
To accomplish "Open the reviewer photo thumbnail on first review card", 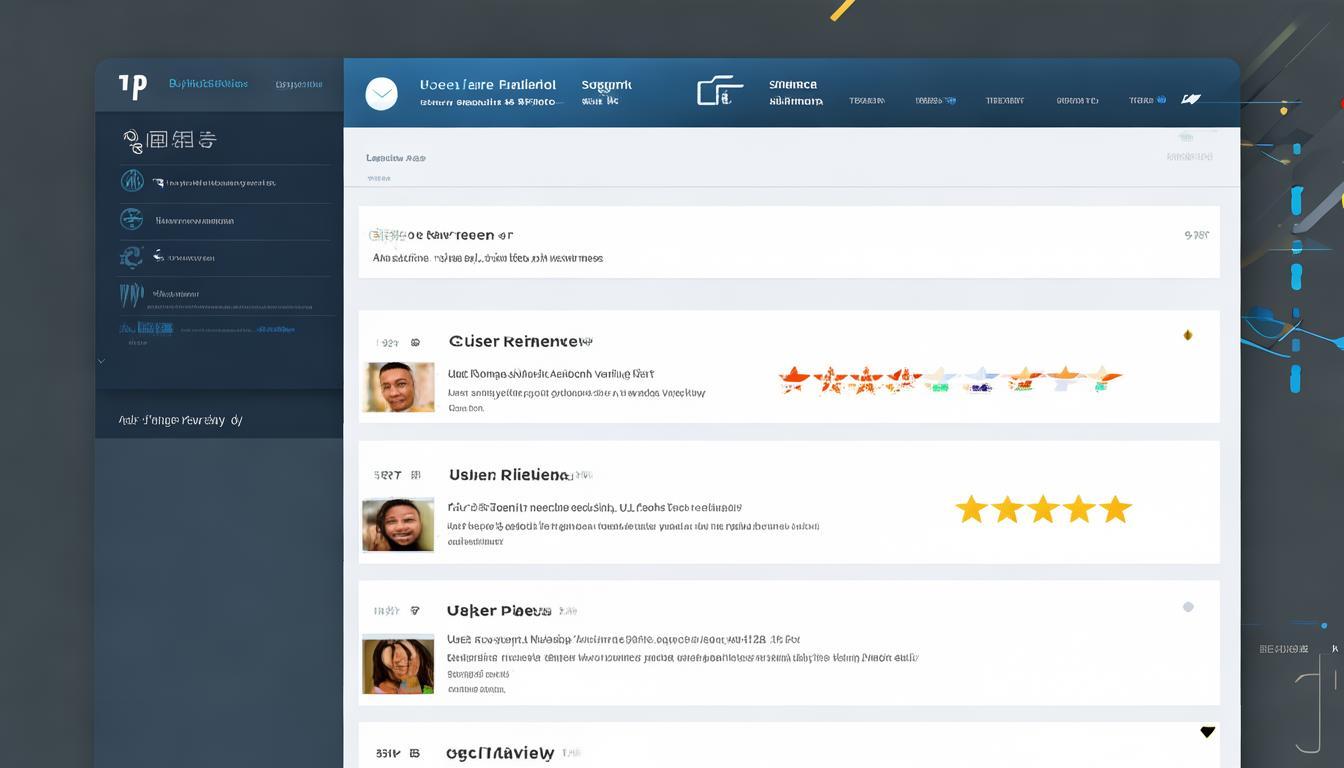I will (x=399, y=387).
